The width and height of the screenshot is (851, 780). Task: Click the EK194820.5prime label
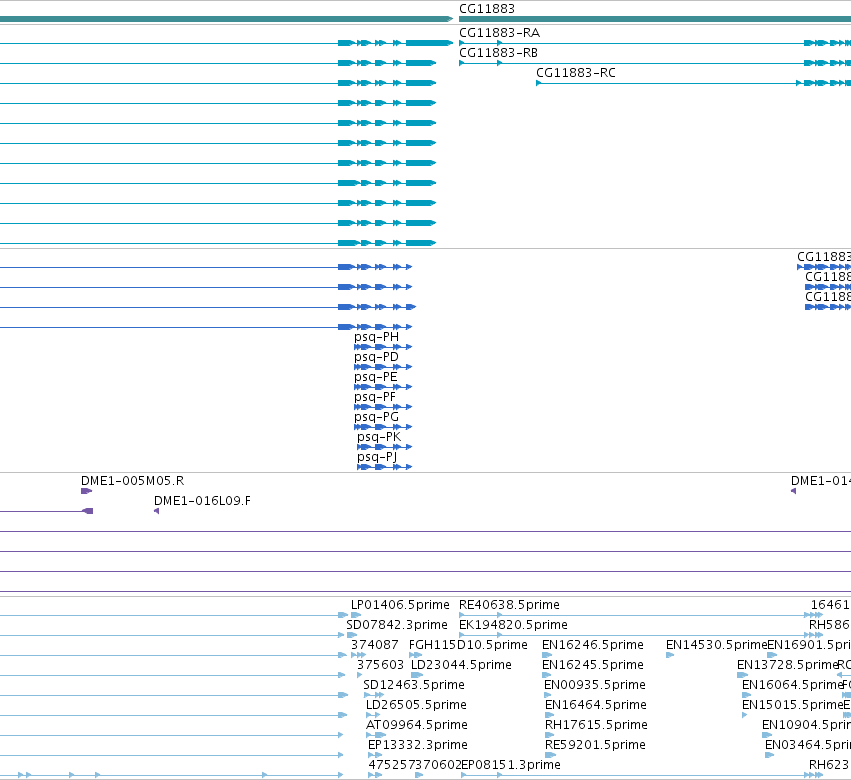pyautogui.click(x=513, y=625)
